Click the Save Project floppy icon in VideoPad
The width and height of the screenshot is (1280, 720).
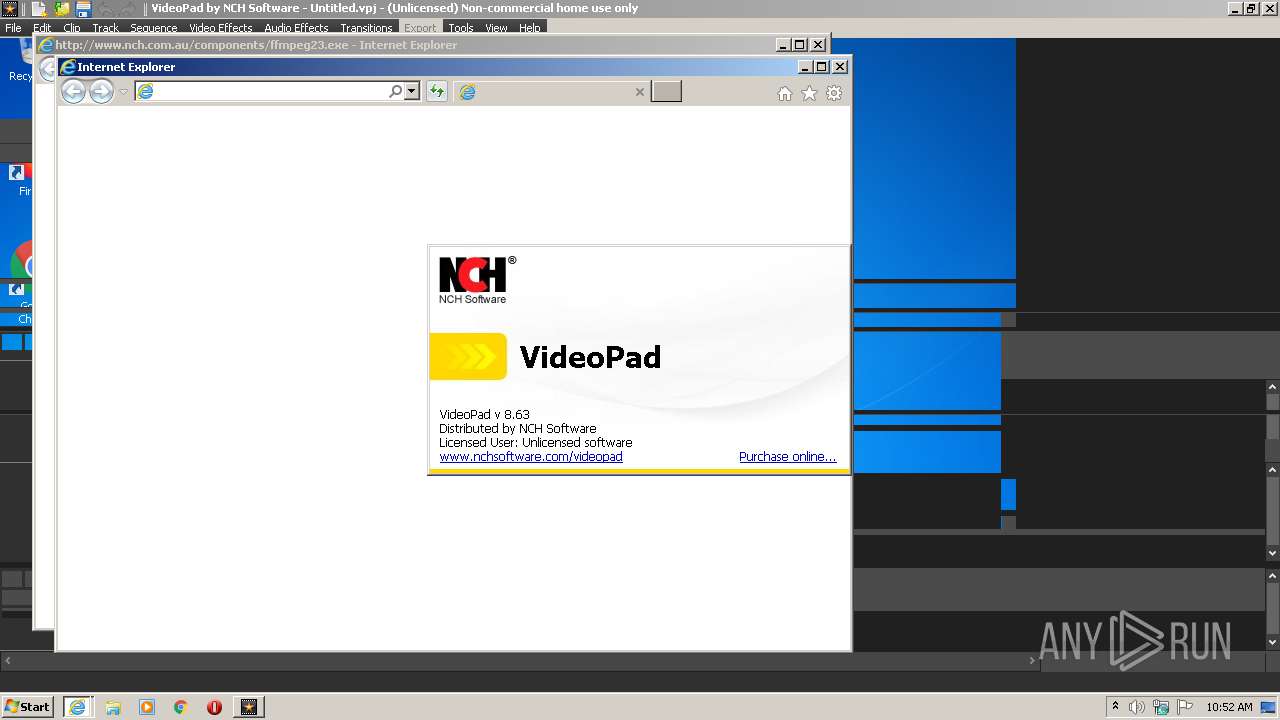click(x=84, y=9)
